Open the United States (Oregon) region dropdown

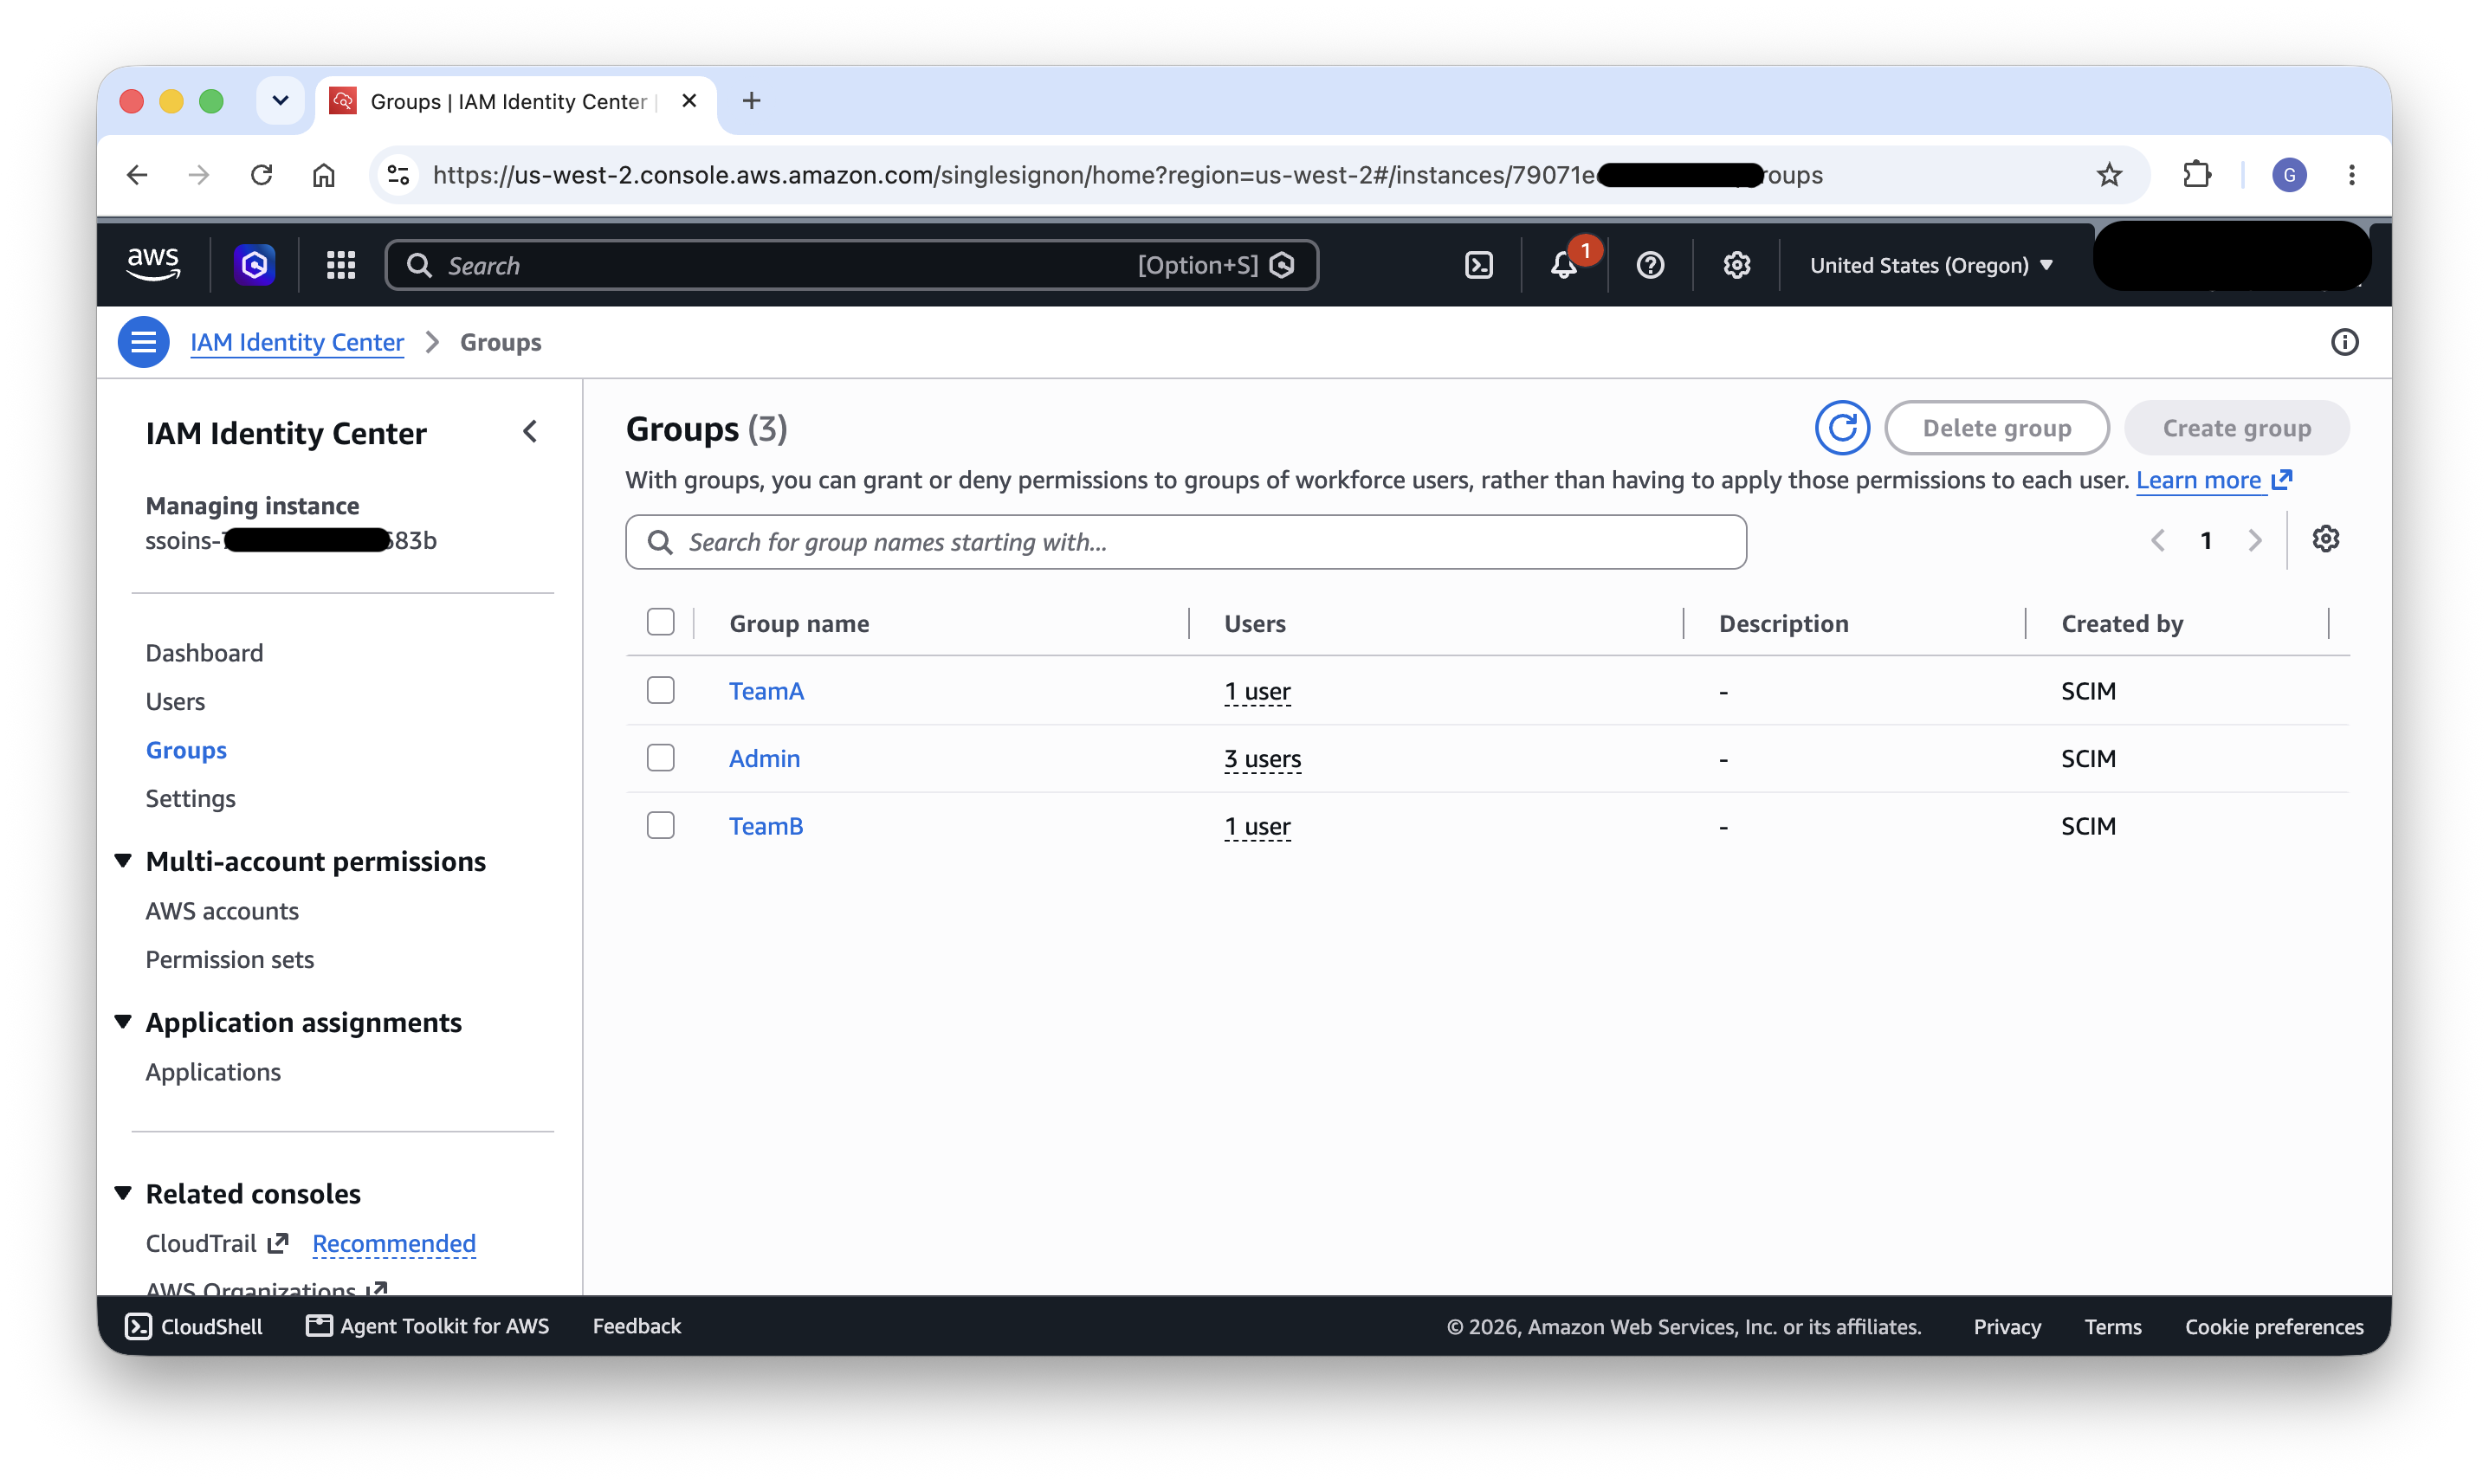(1931, 265)
